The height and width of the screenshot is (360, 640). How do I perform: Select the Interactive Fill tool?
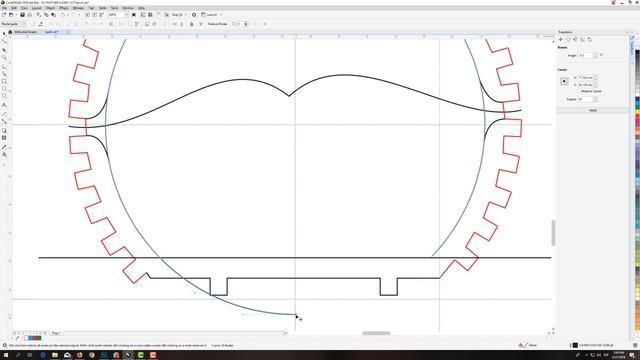pos(4,155)
